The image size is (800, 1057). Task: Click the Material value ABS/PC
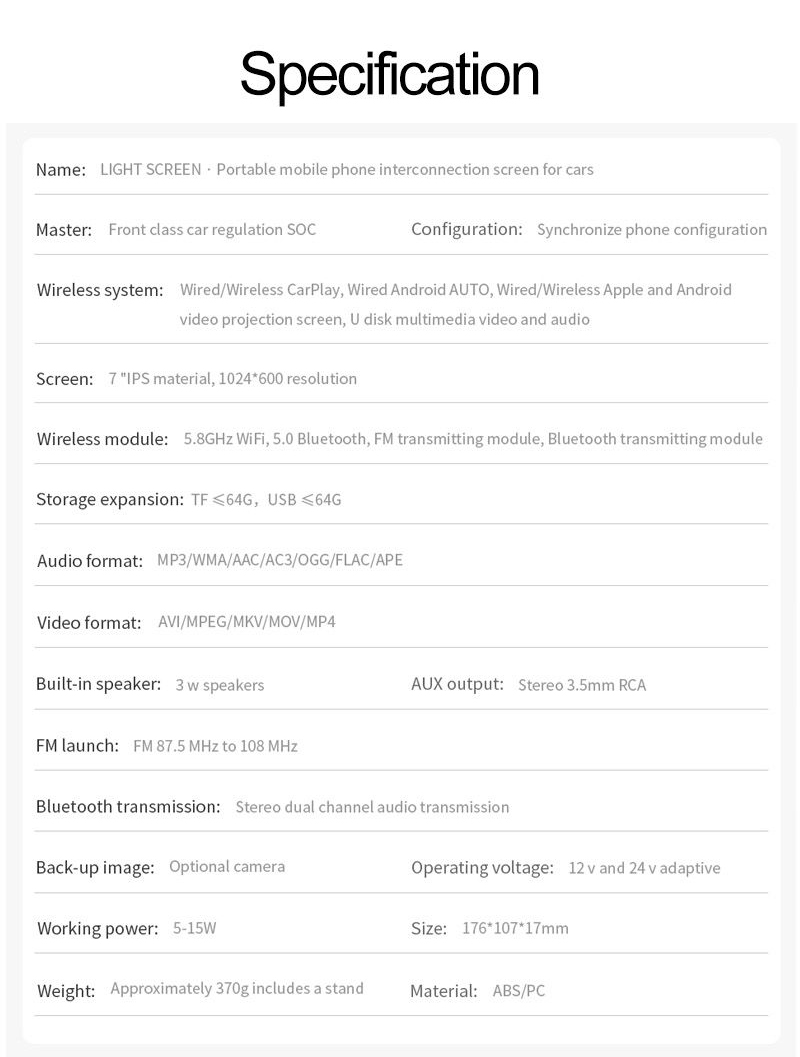pos(519,991)
